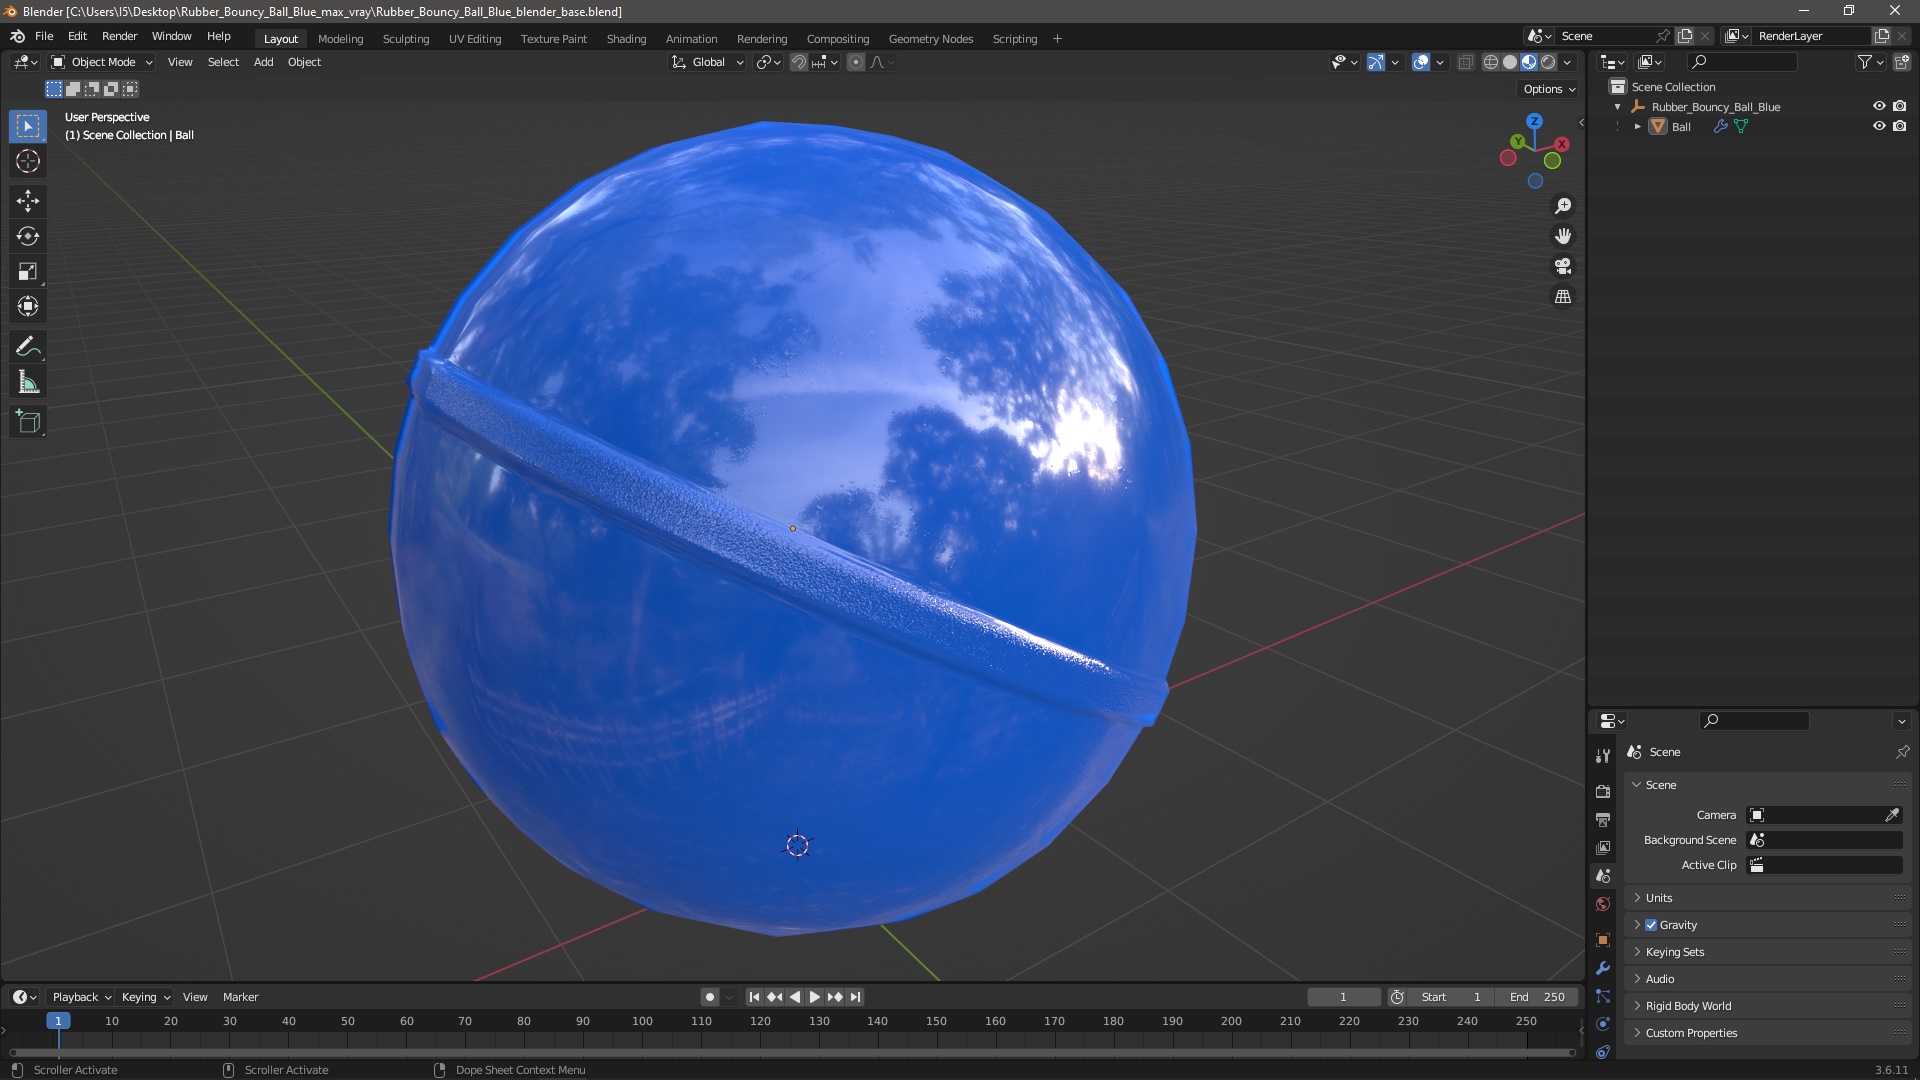Open the World properties tab

click(x=1603, y=904)
